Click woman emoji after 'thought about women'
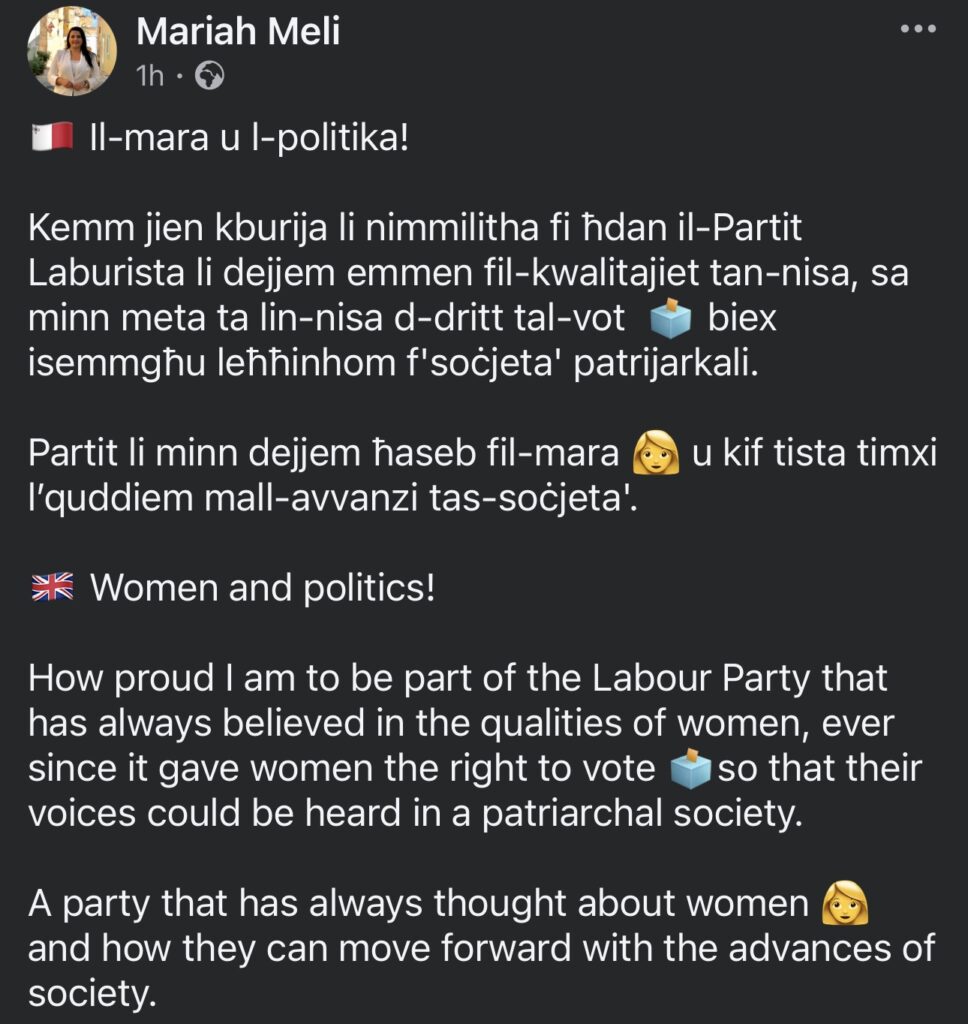The image size is (968, 1024). click(x=844, y=904)
